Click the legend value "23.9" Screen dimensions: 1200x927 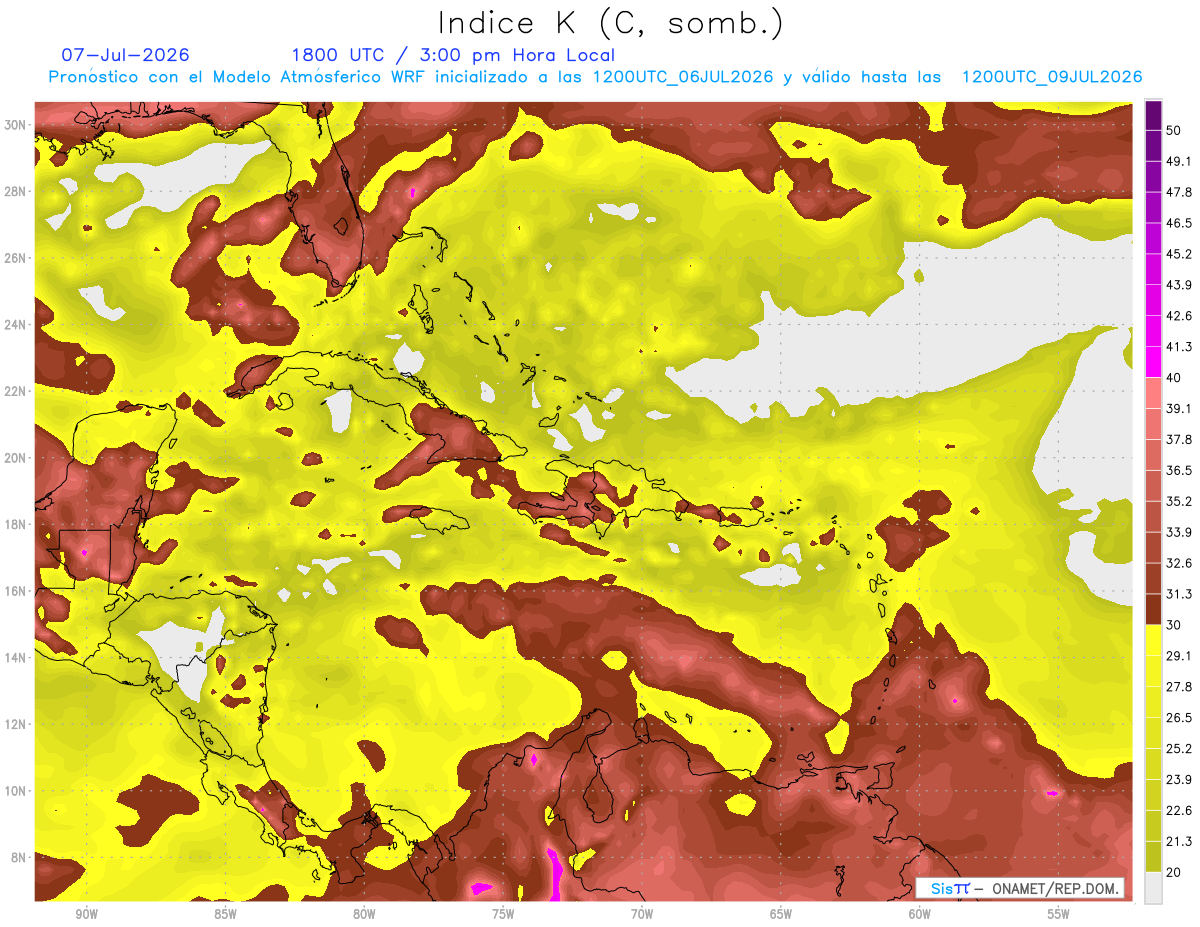[1179, 779]
